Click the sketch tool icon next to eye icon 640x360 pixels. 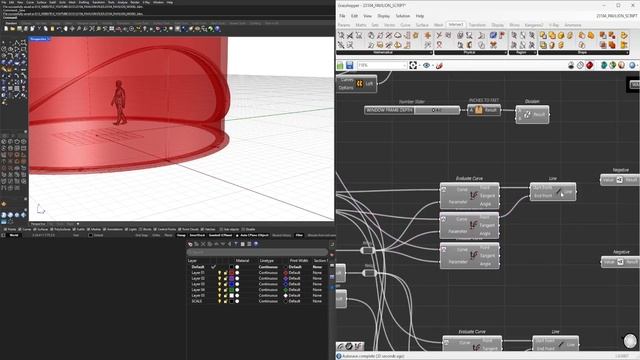[x=439, y=65]
